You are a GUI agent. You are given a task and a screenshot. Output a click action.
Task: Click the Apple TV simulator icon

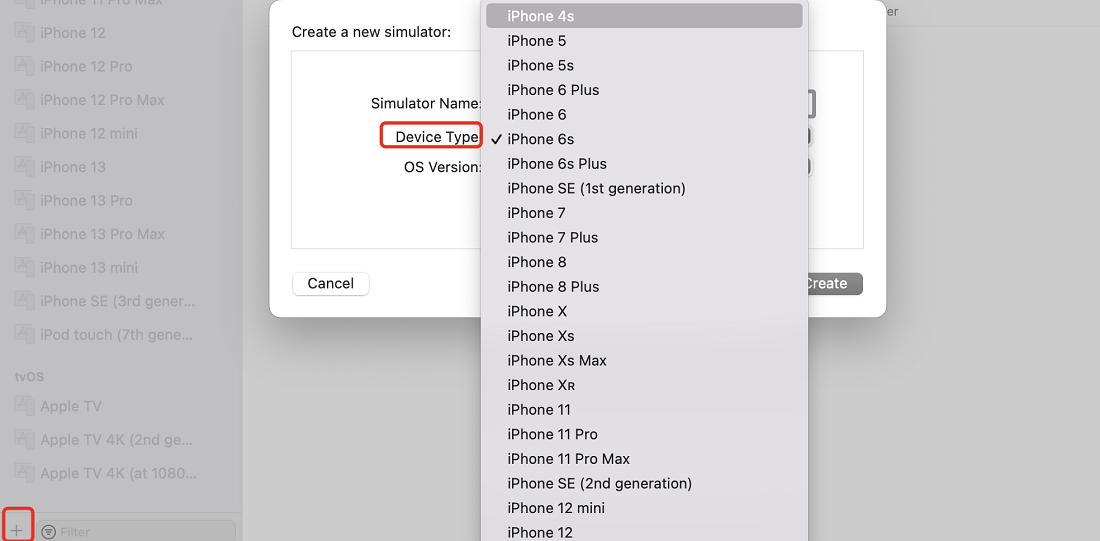point(25,406)
